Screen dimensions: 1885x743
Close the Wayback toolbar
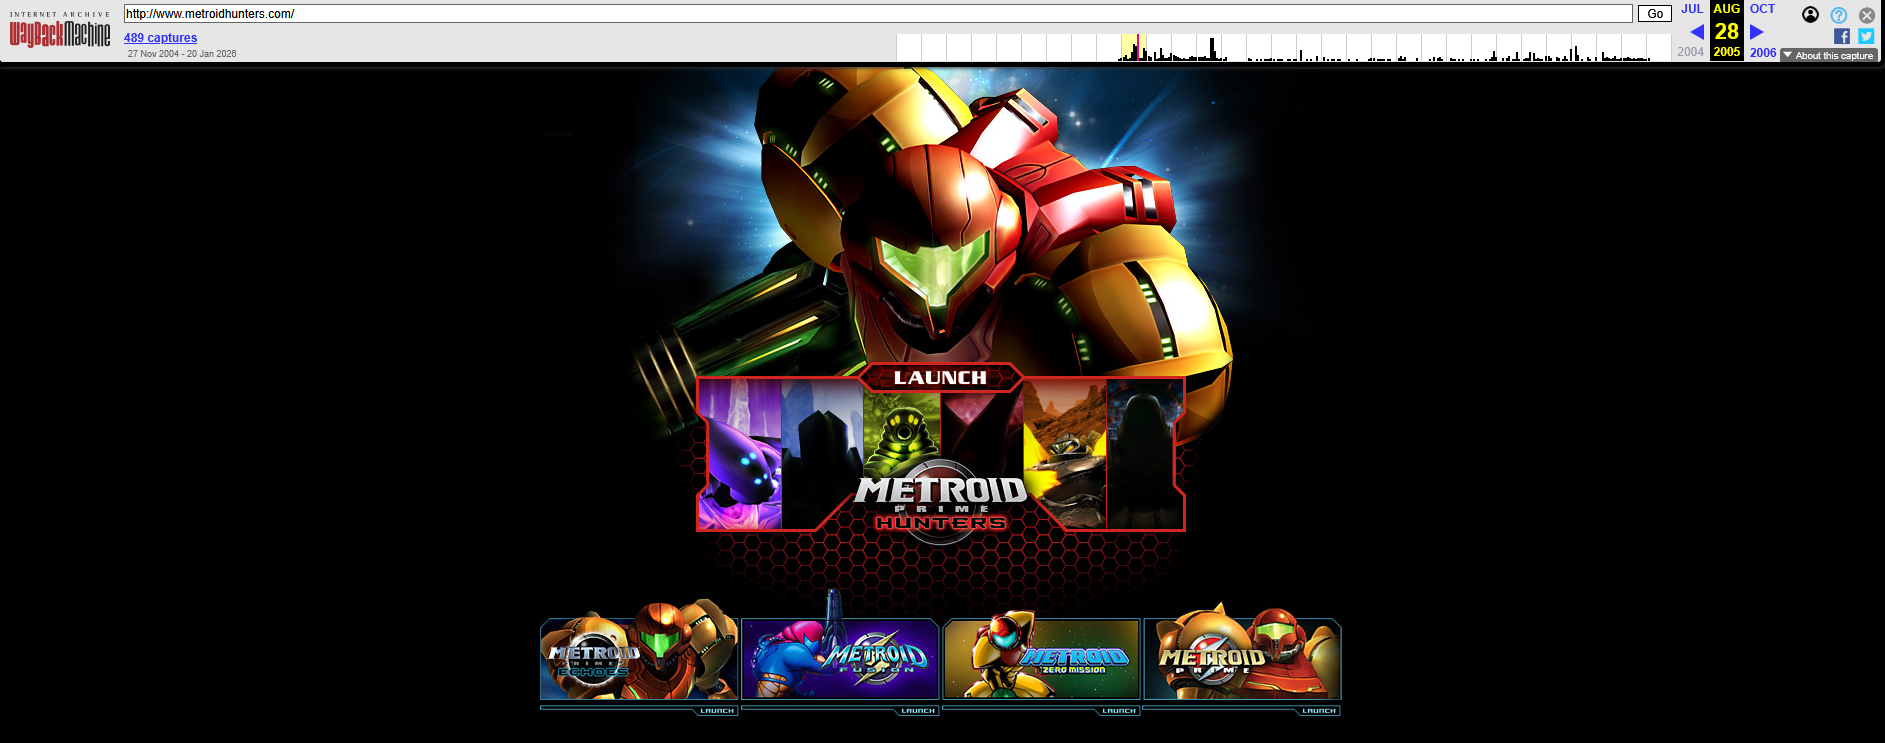point(1867,15)
